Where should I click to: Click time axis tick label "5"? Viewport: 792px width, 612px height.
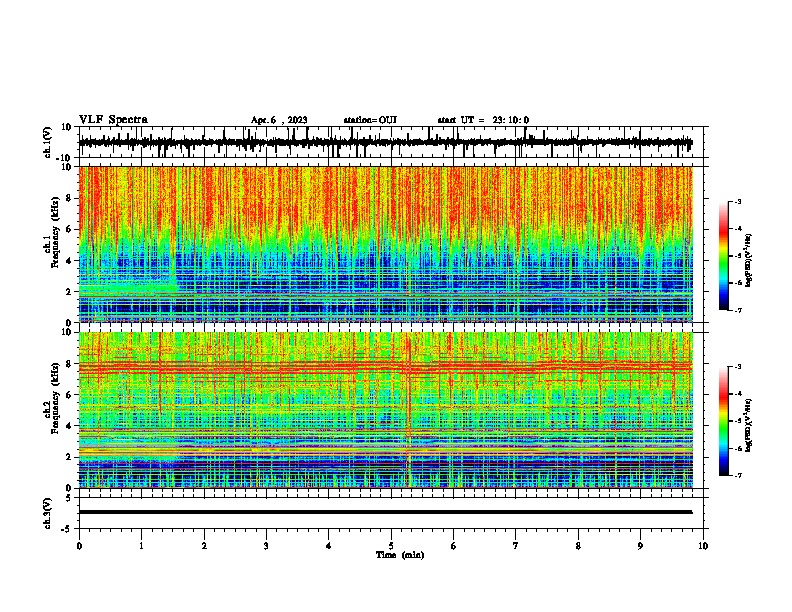click(x=391, y=546)
